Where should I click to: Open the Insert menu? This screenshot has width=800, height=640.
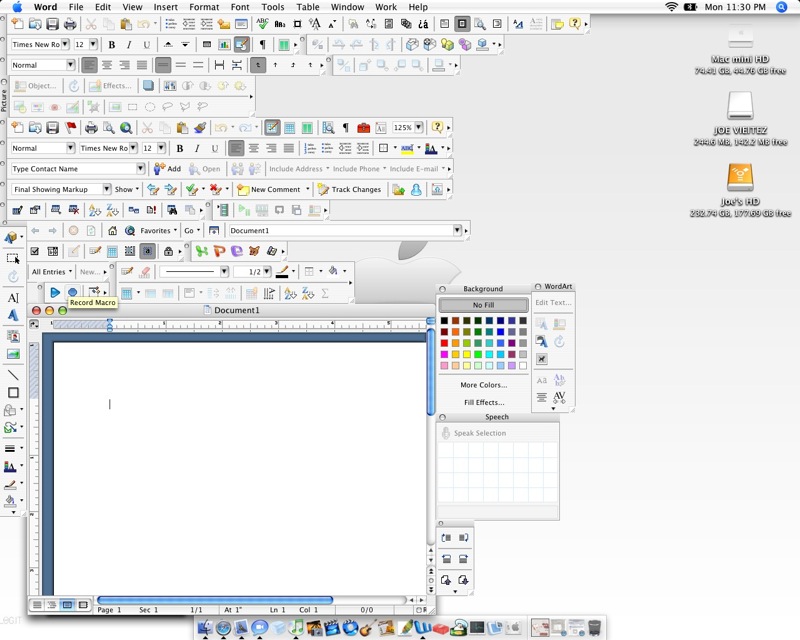tap(165, 7)
